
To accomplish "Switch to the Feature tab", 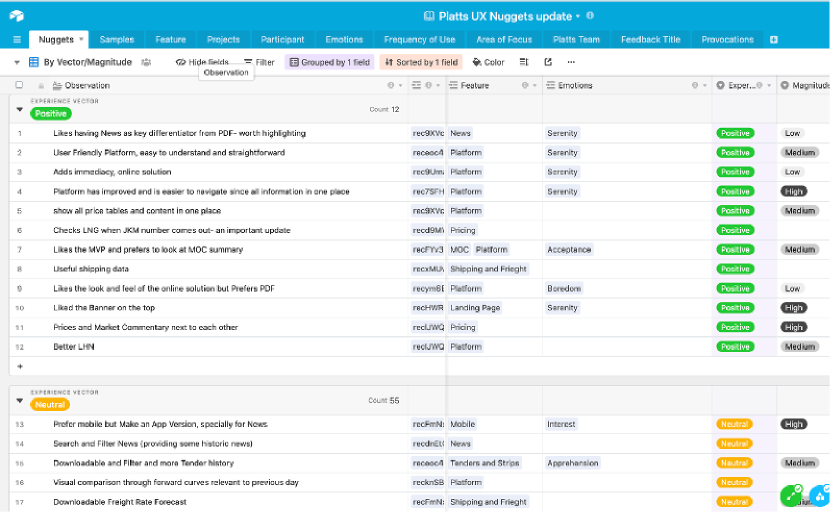I will (170, 40).
